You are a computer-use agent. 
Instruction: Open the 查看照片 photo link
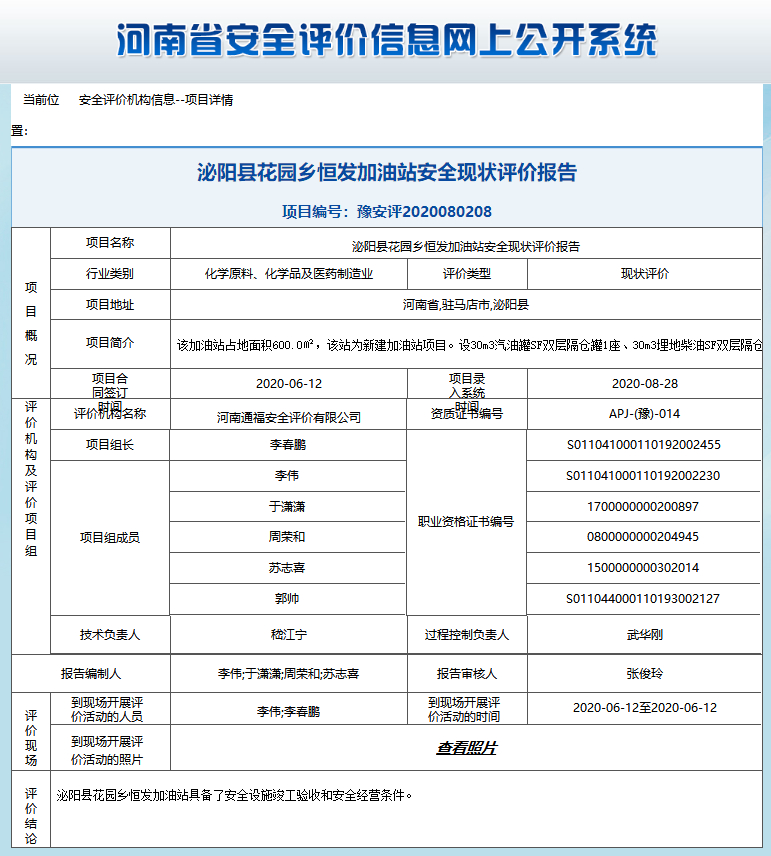coord(466,748)
